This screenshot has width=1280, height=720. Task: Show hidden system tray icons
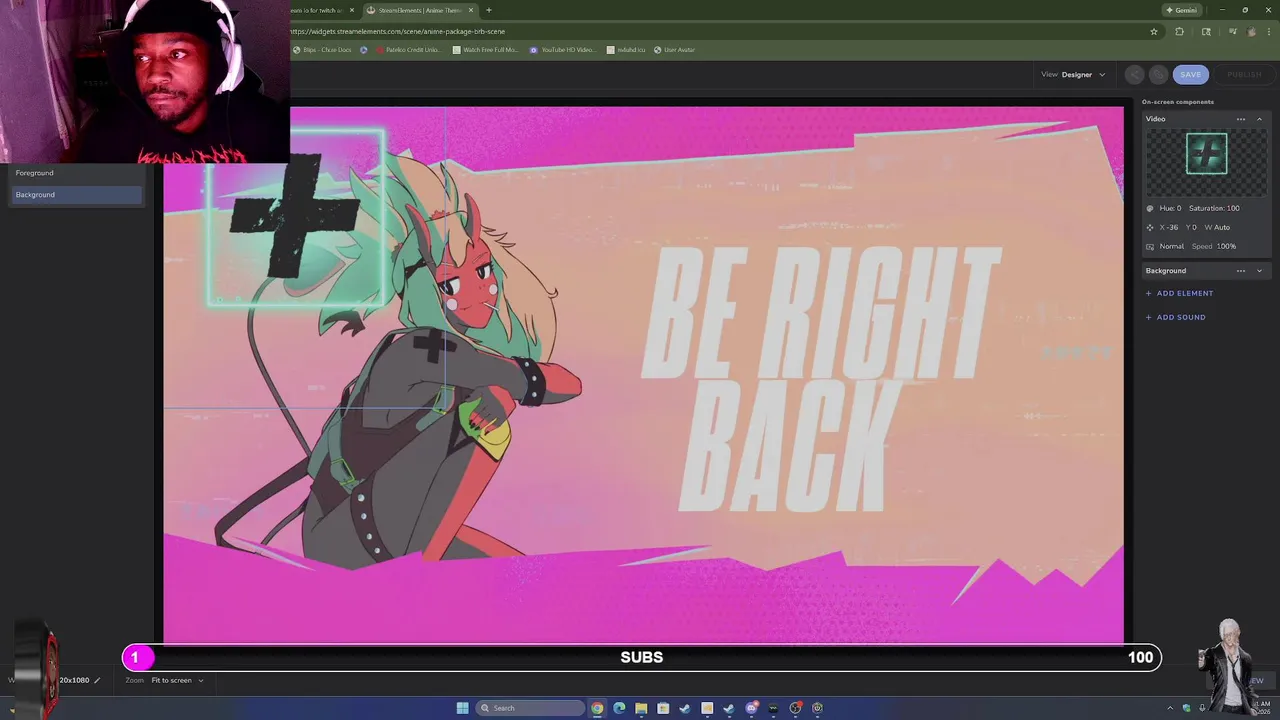point(1170,708)
